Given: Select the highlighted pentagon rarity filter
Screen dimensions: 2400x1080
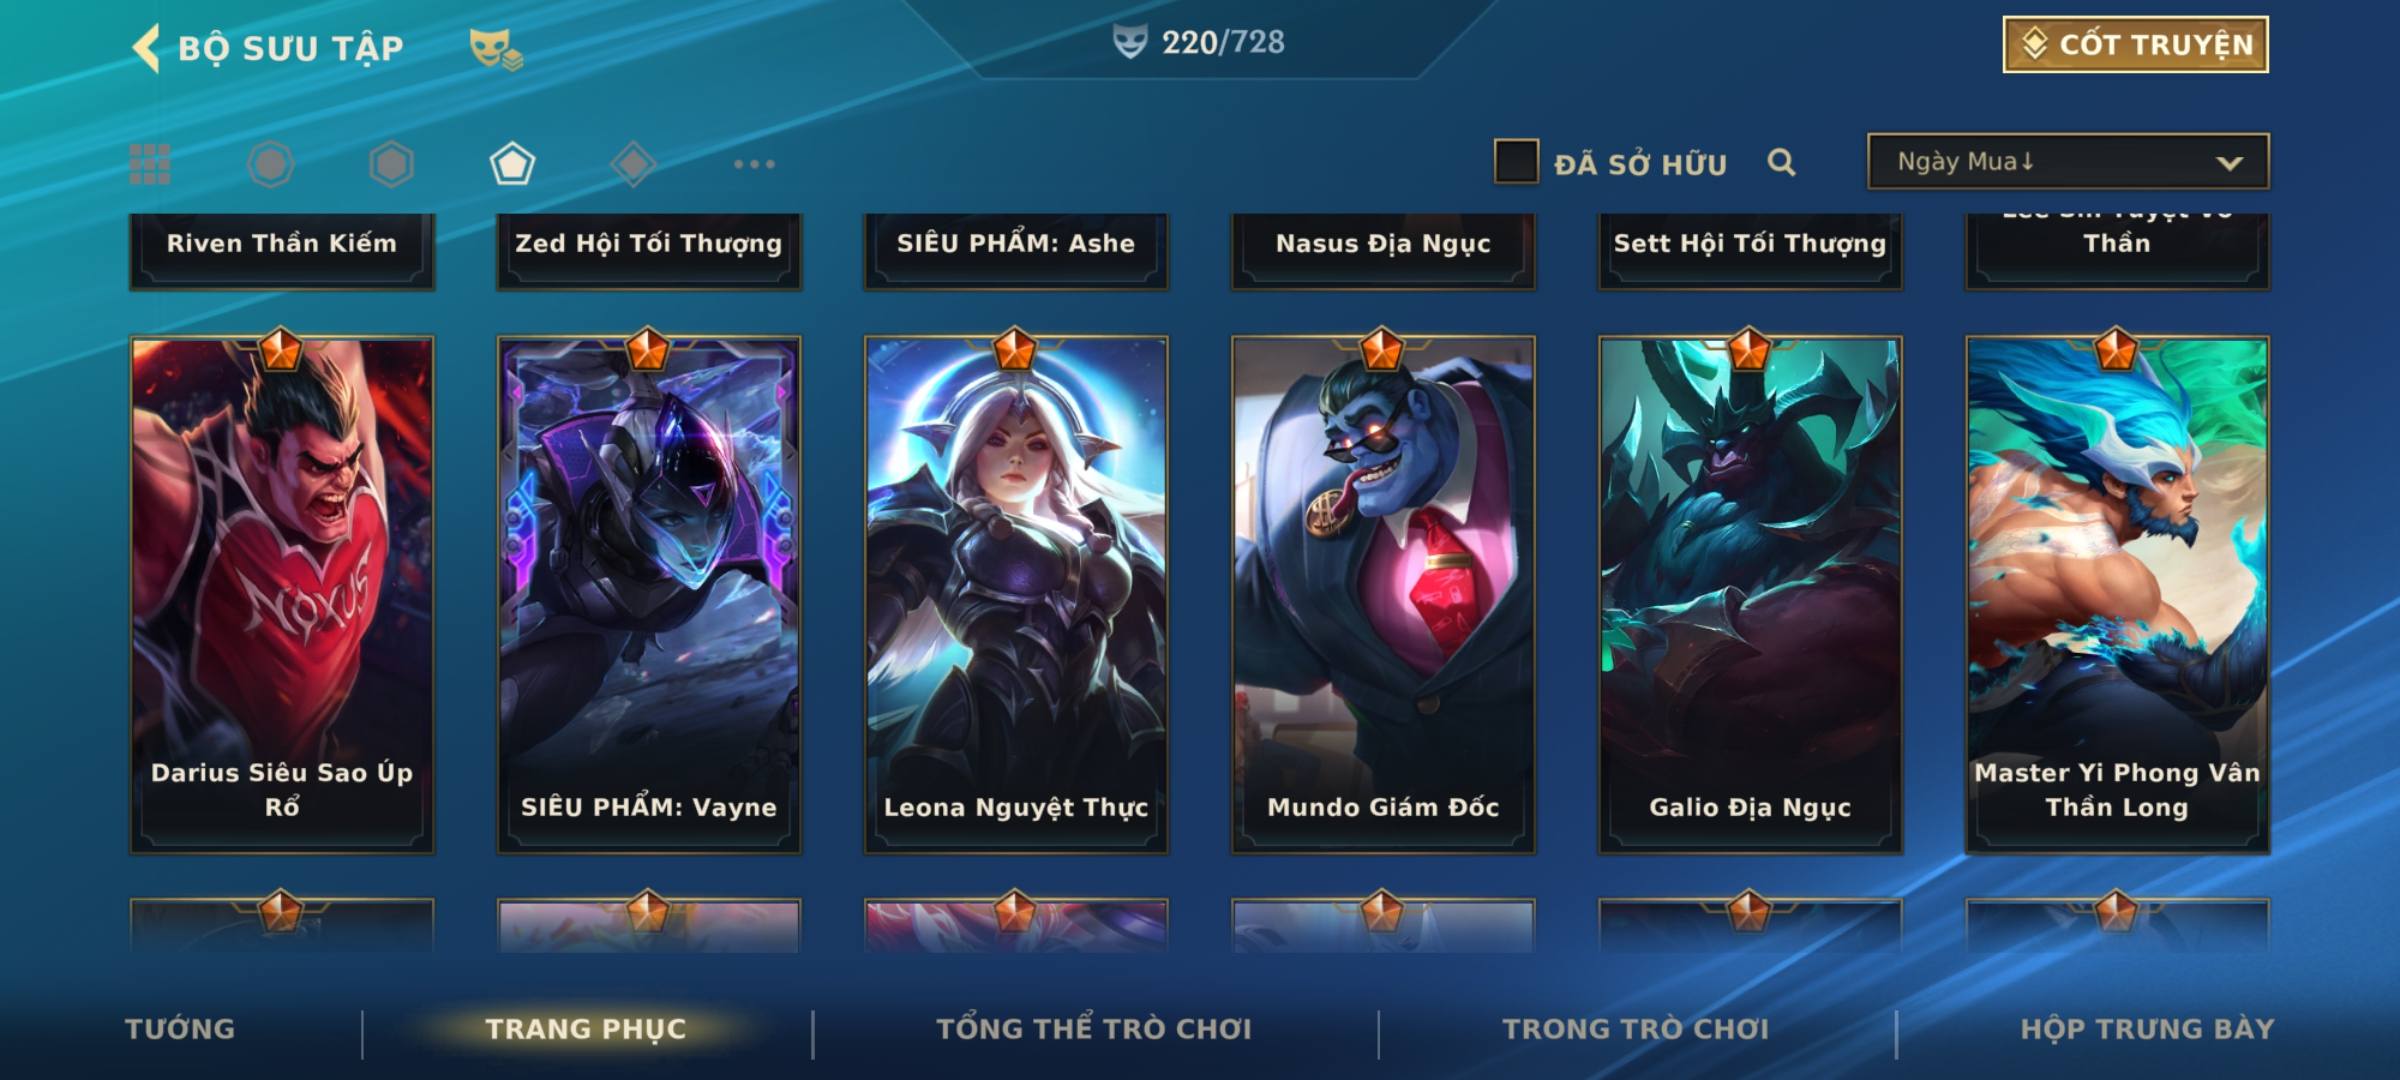Looking at the screenshot, I should click(512, 164).
